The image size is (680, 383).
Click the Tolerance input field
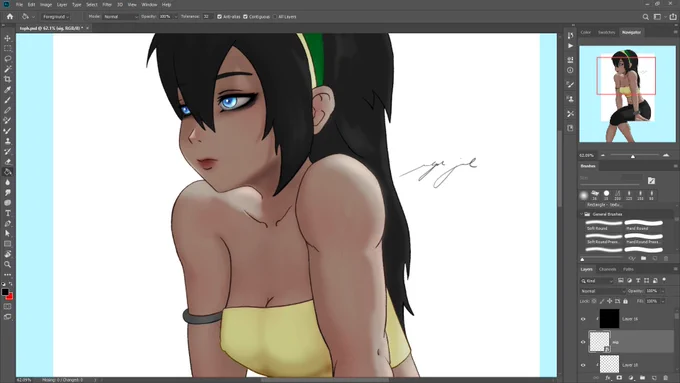207,16
